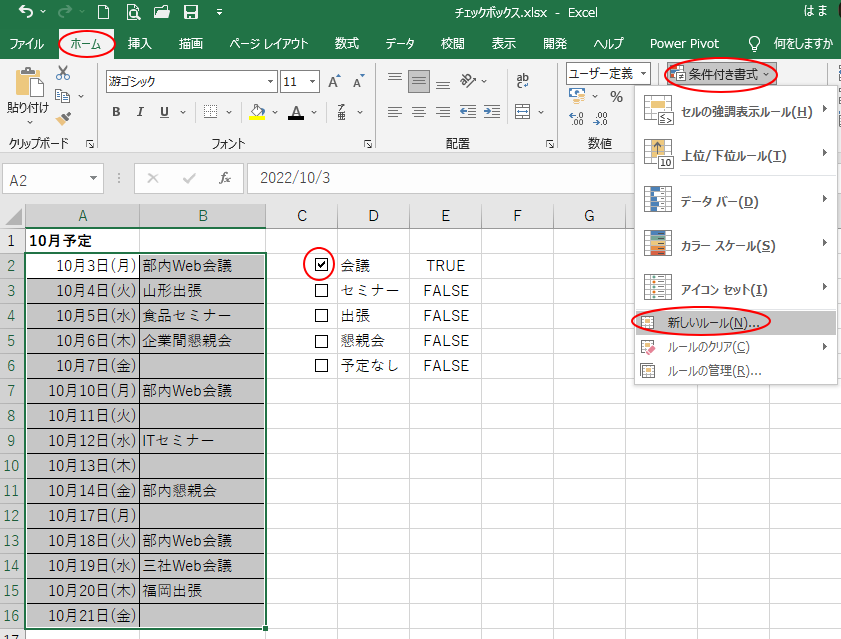The height and width of the screenshot is (639, 841).
Task: Click the insert function fx icon
Action: click(x=225, y=178)
